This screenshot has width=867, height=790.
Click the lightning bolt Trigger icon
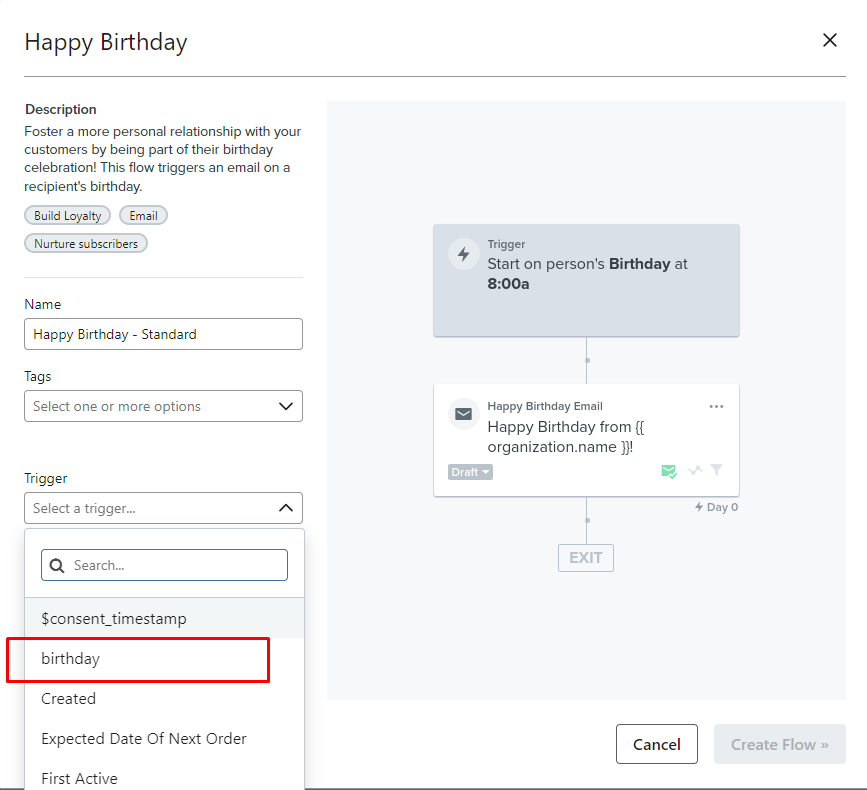[463, 254]
